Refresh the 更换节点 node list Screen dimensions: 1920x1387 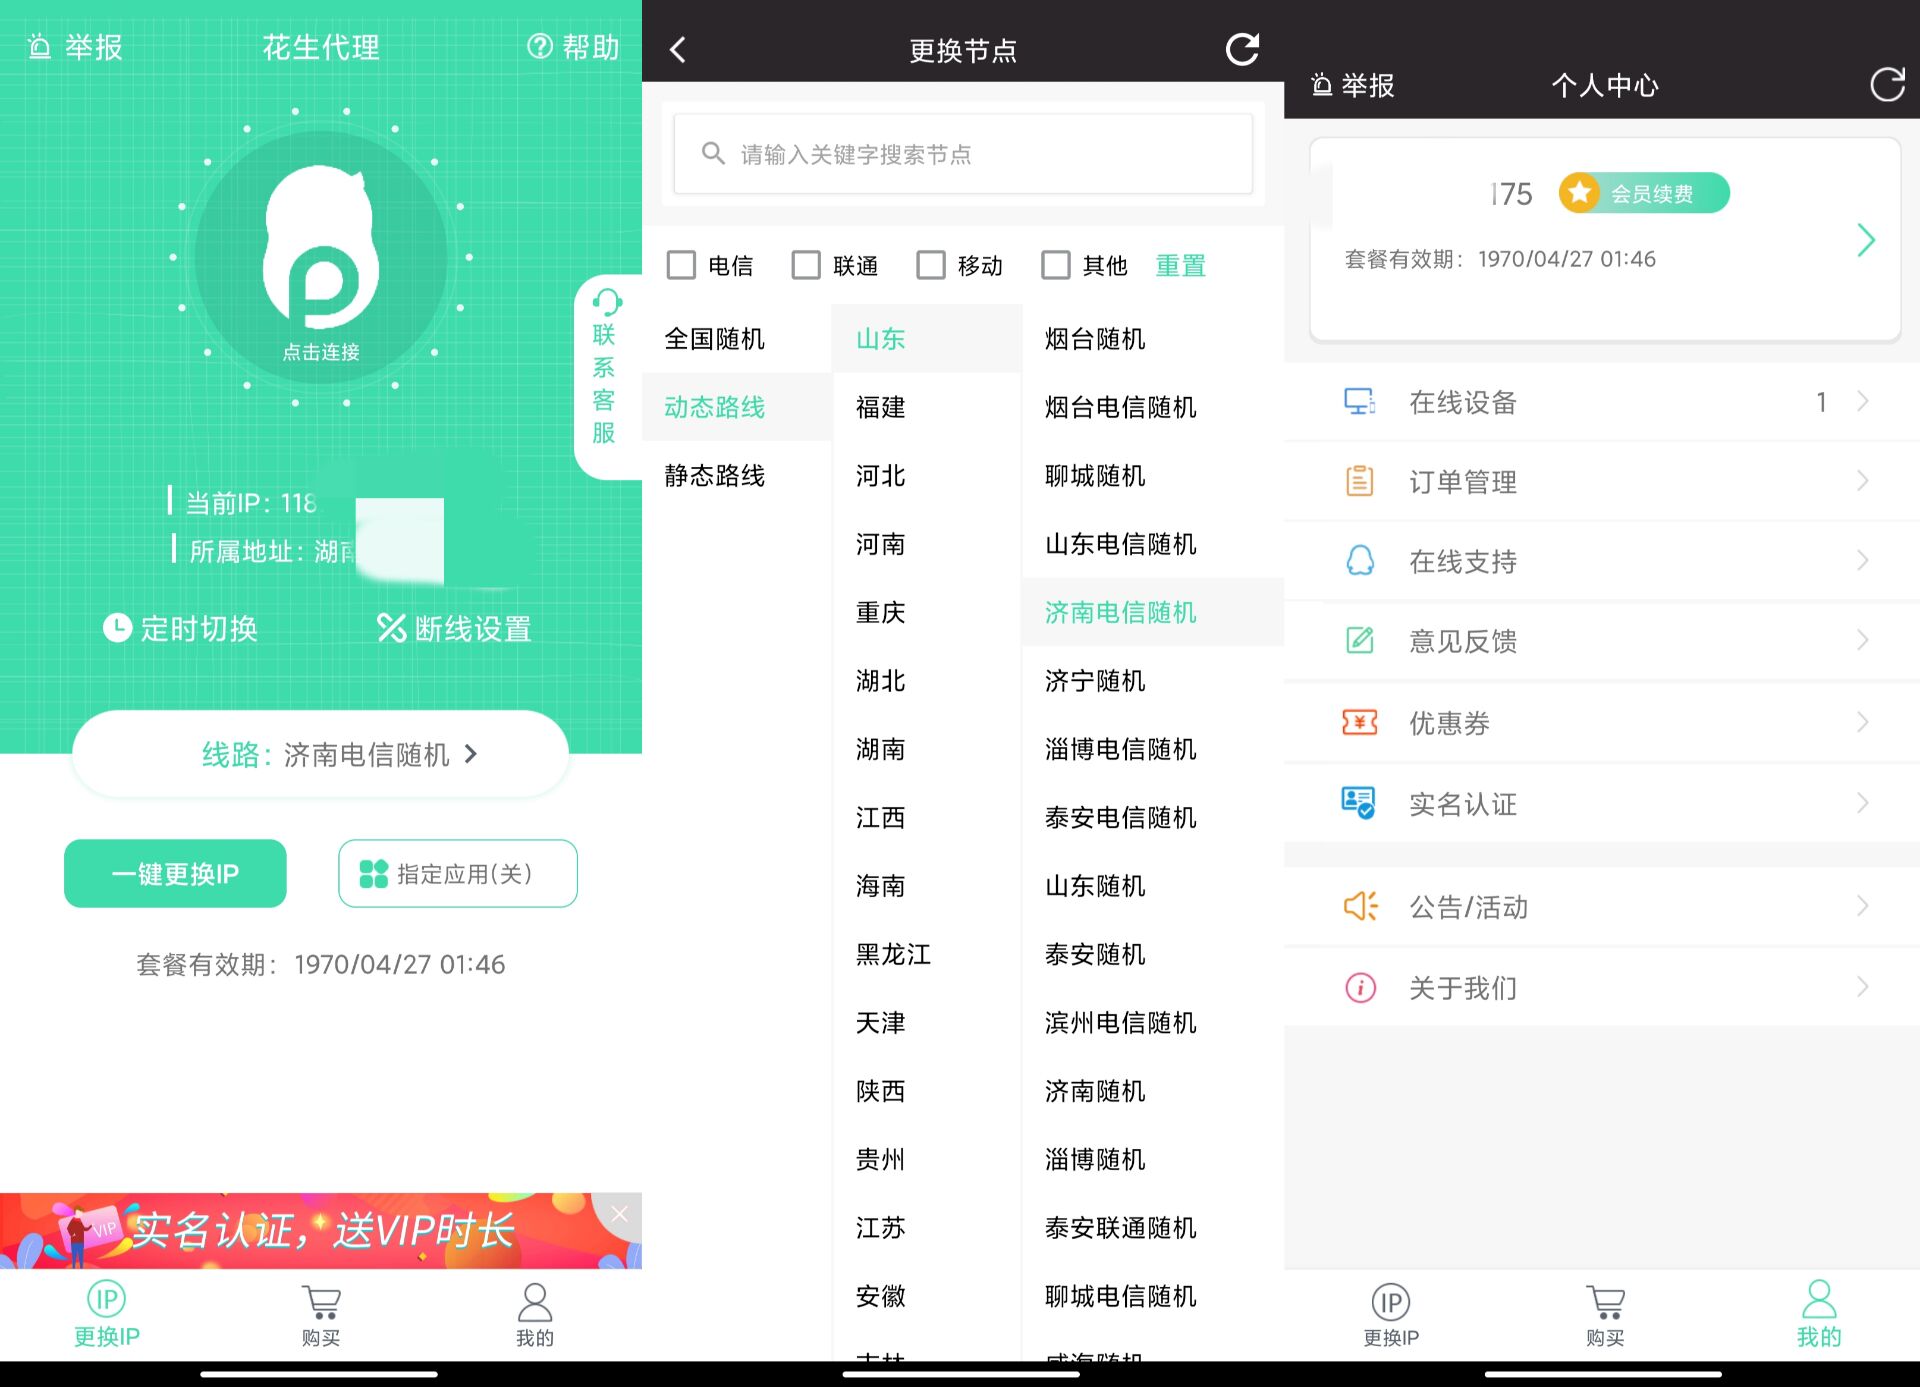pyautogui.click(x=1242, y=49)
